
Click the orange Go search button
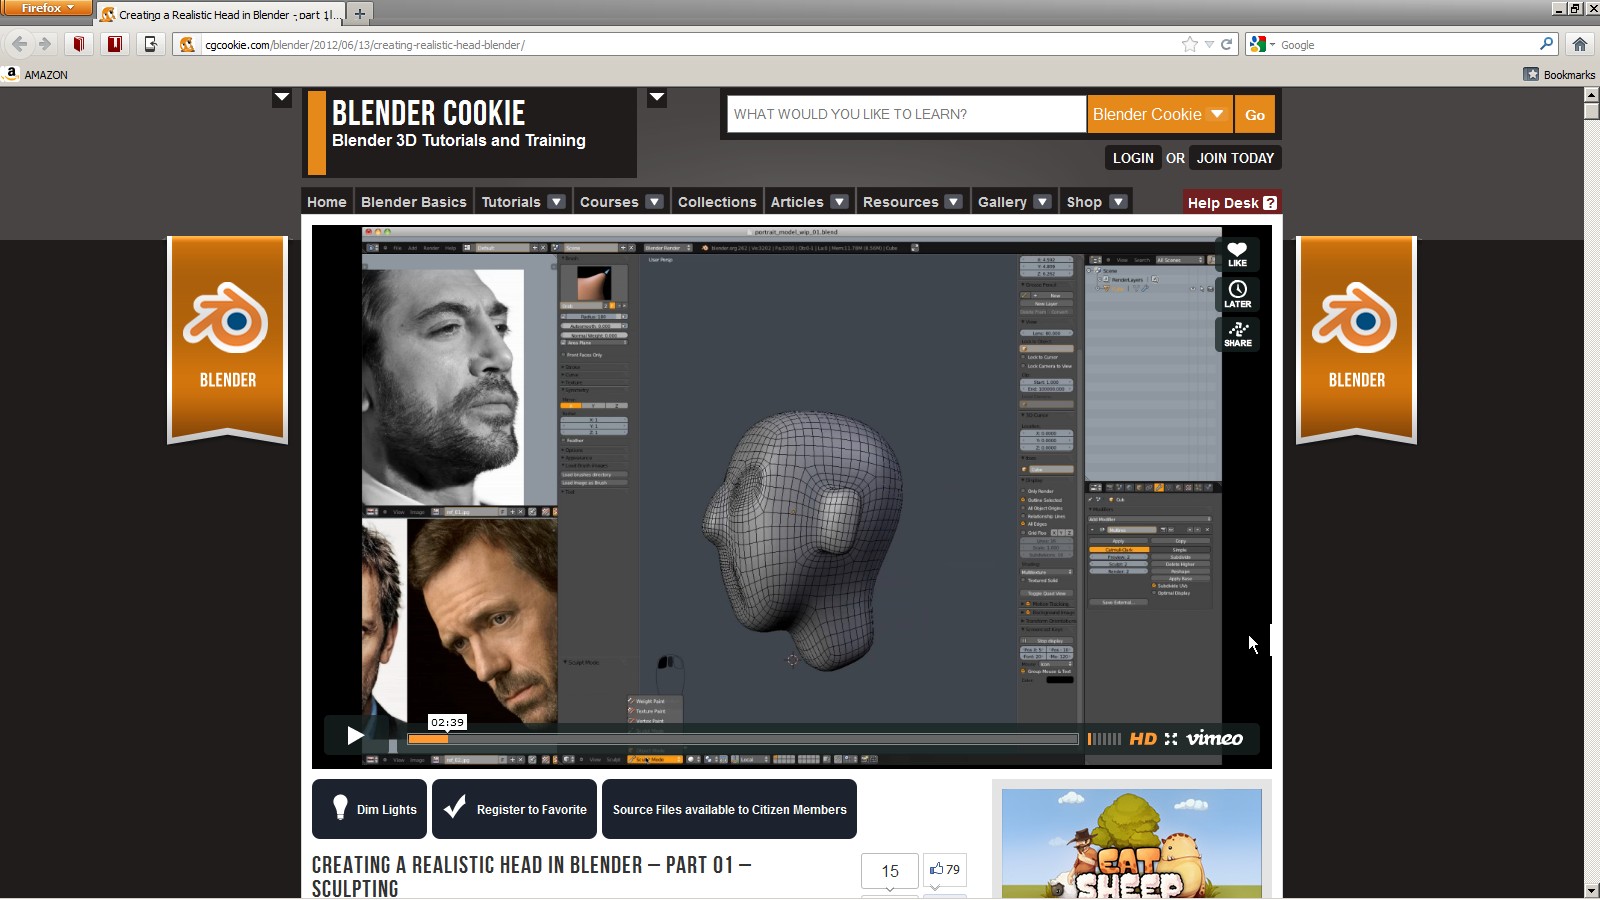point(1255,114)
